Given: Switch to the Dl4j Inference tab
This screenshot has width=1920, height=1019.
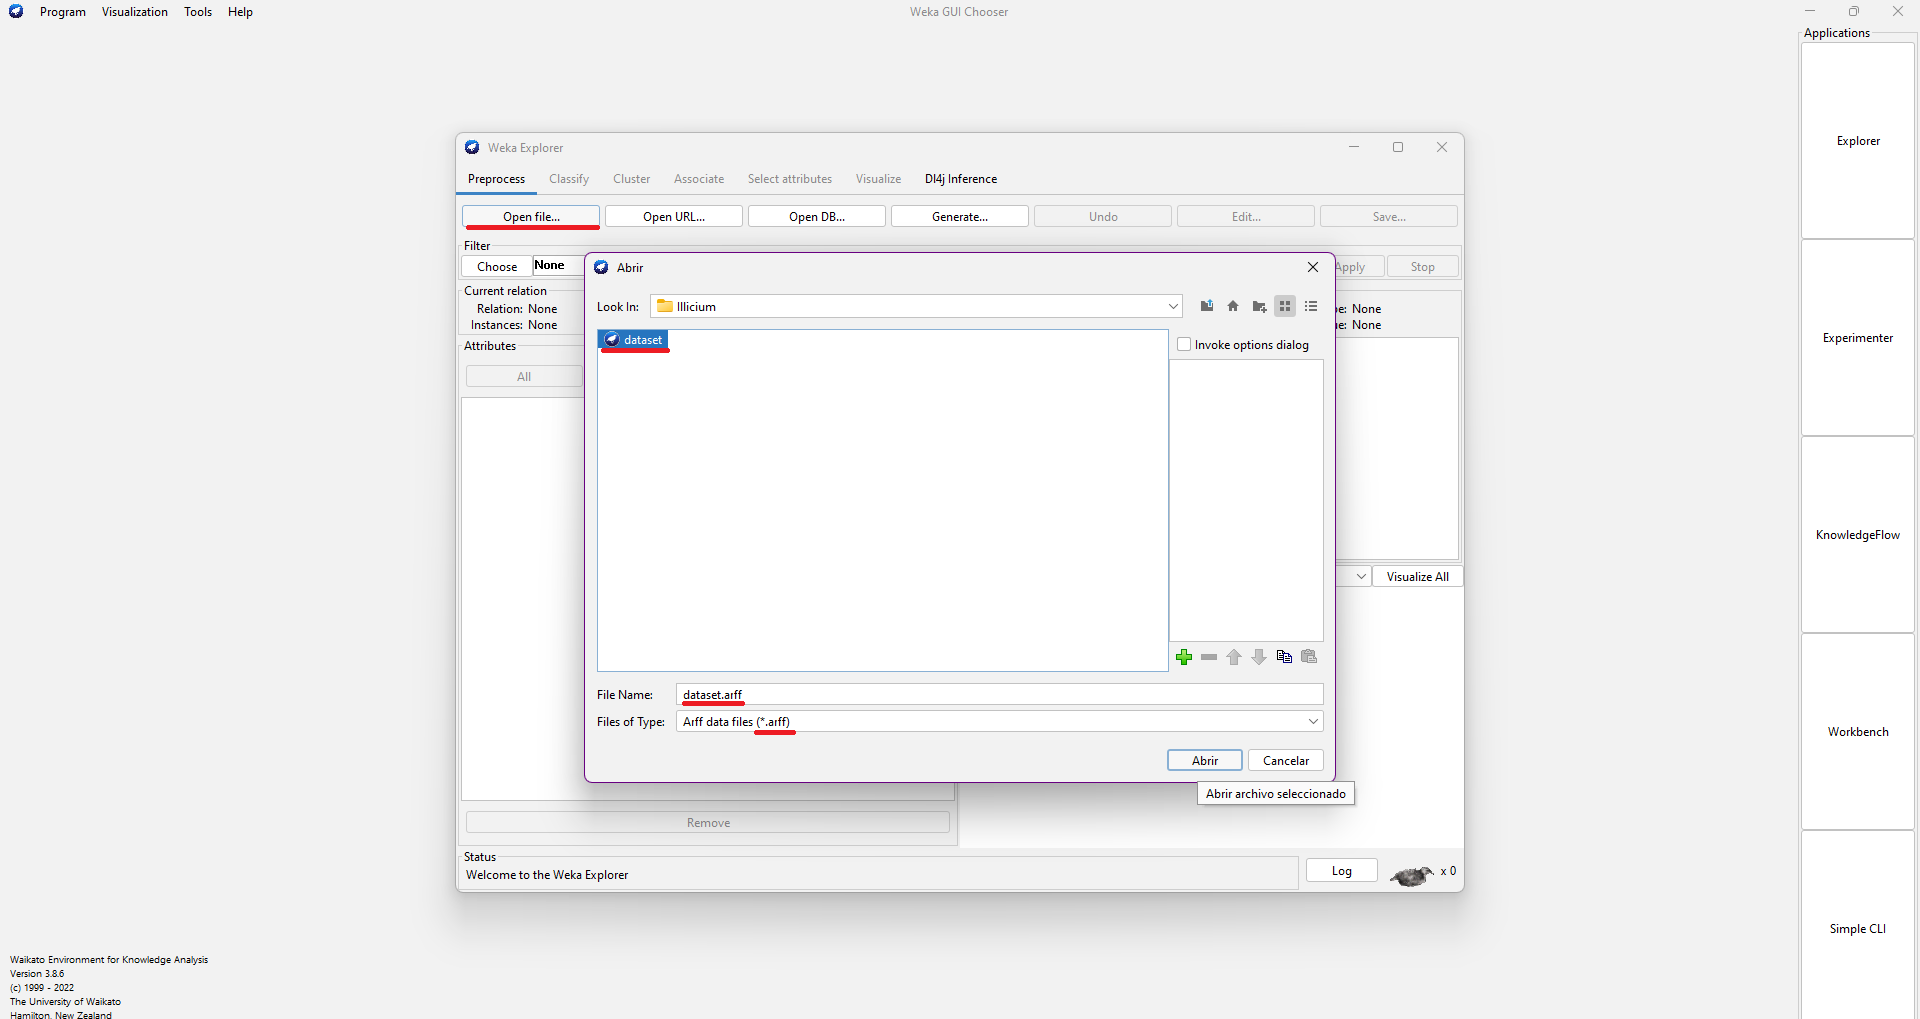Looking at the screenshot, I should click(x=960, y=179).
